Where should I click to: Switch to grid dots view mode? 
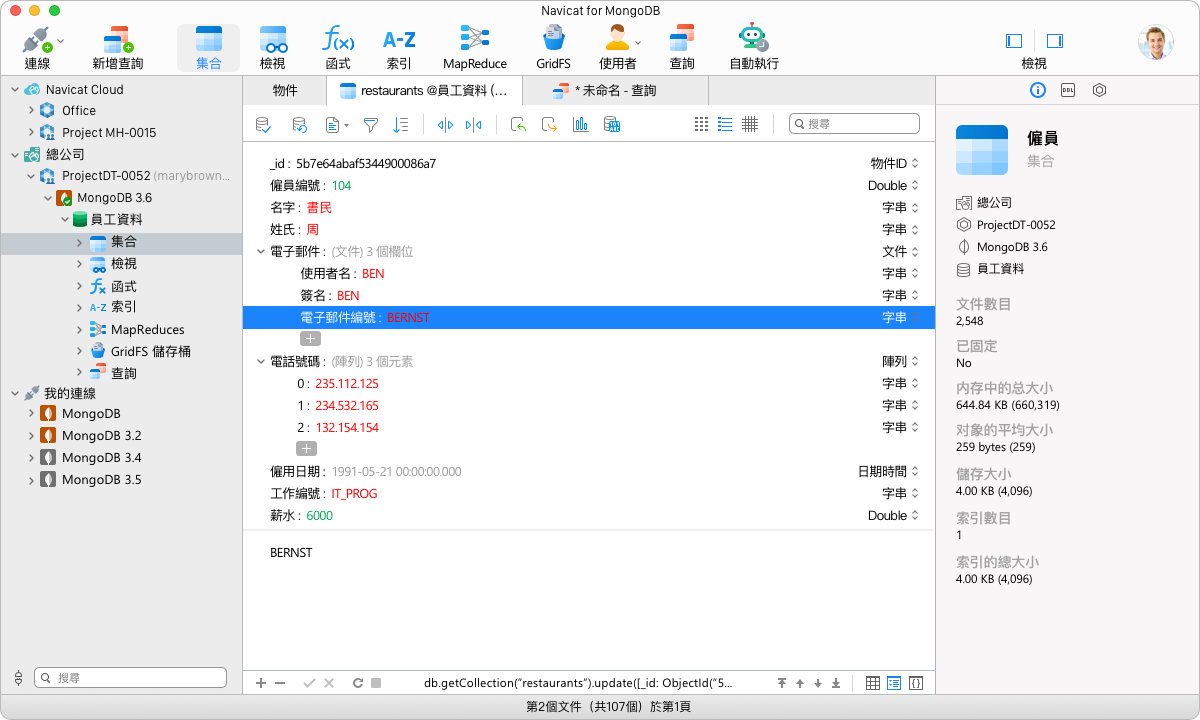[701, 124]
